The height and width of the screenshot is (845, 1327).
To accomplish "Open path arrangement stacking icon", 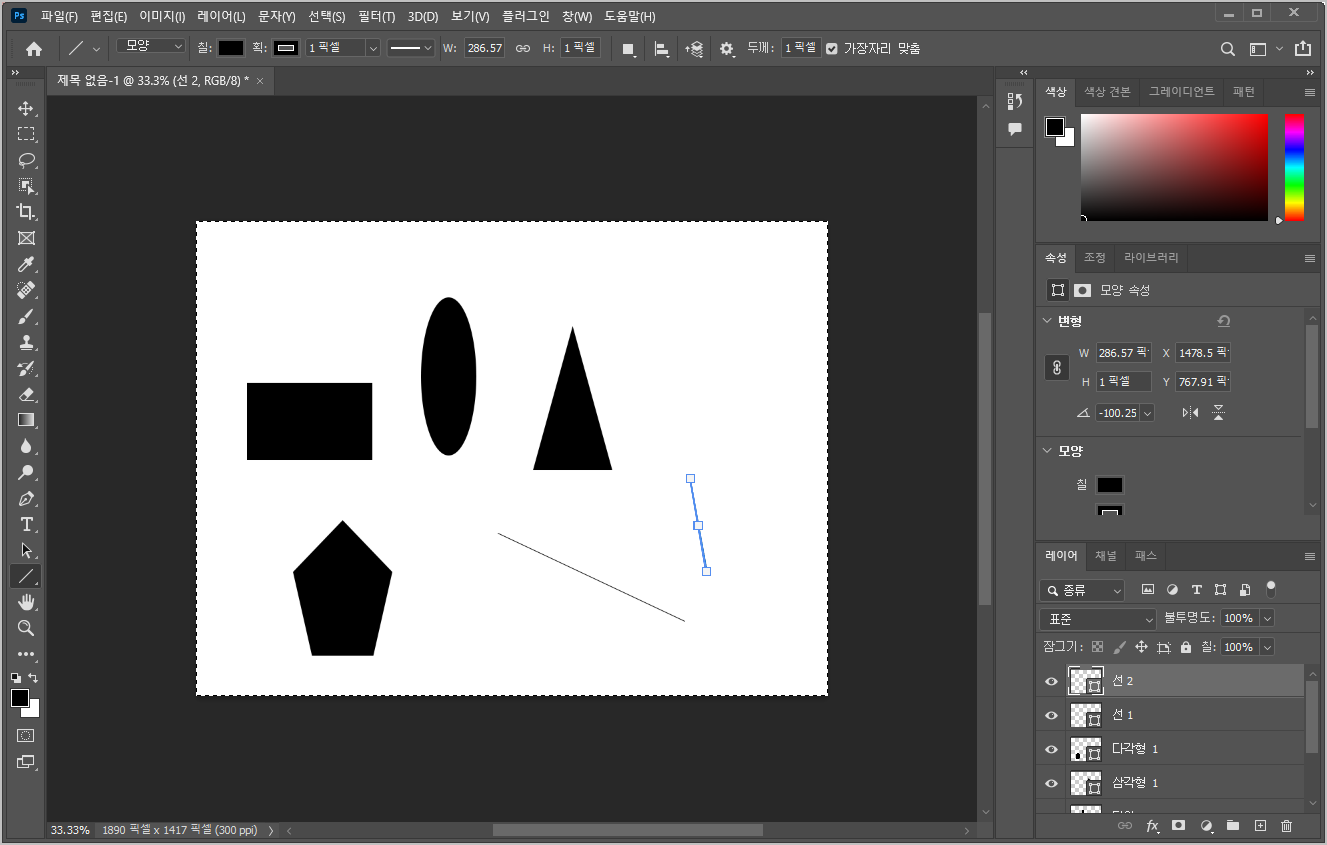I will point(694,48).
